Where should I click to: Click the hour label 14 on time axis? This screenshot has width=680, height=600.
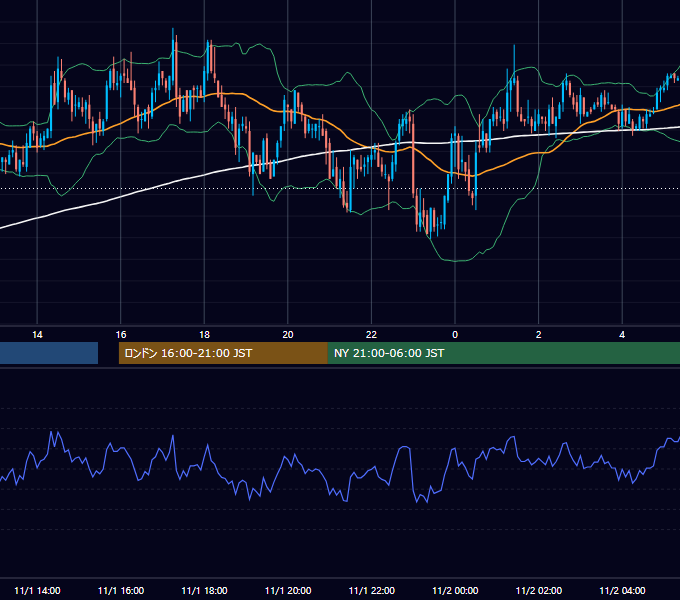click(x=37, y=335)
